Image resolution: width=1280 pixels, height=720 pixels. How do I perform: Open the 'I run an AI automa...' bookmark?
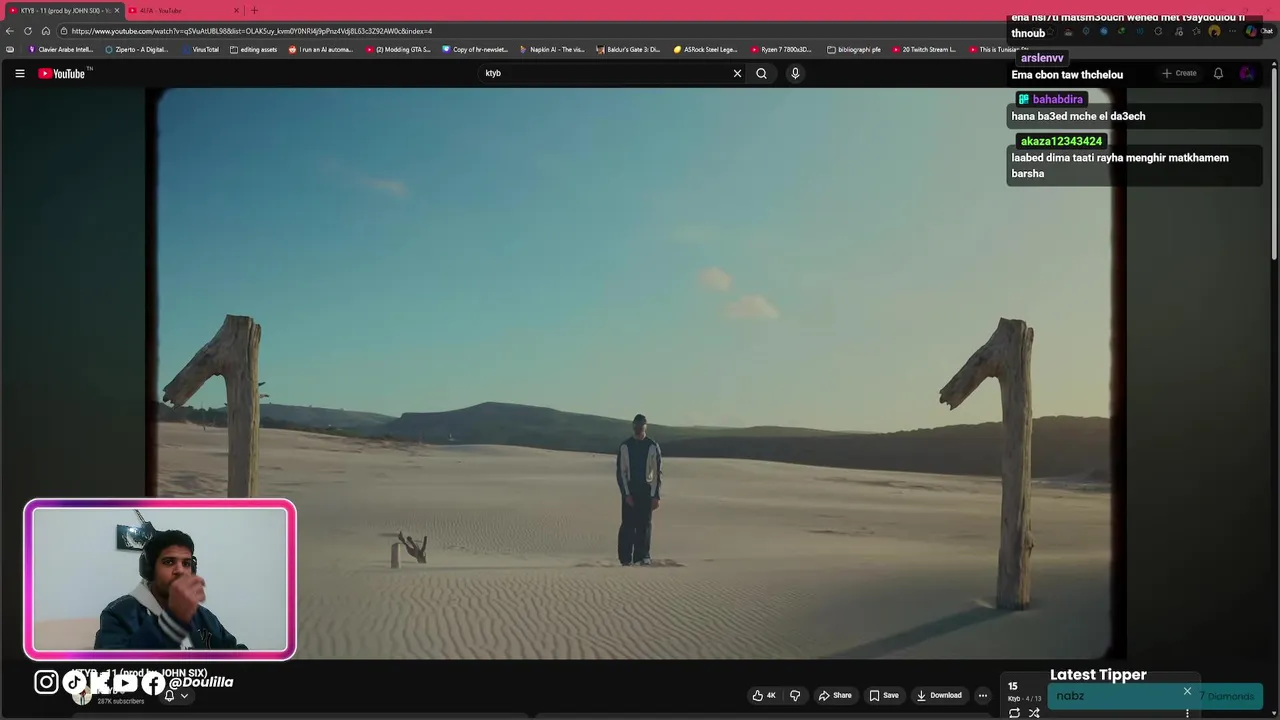click(321, 49)
